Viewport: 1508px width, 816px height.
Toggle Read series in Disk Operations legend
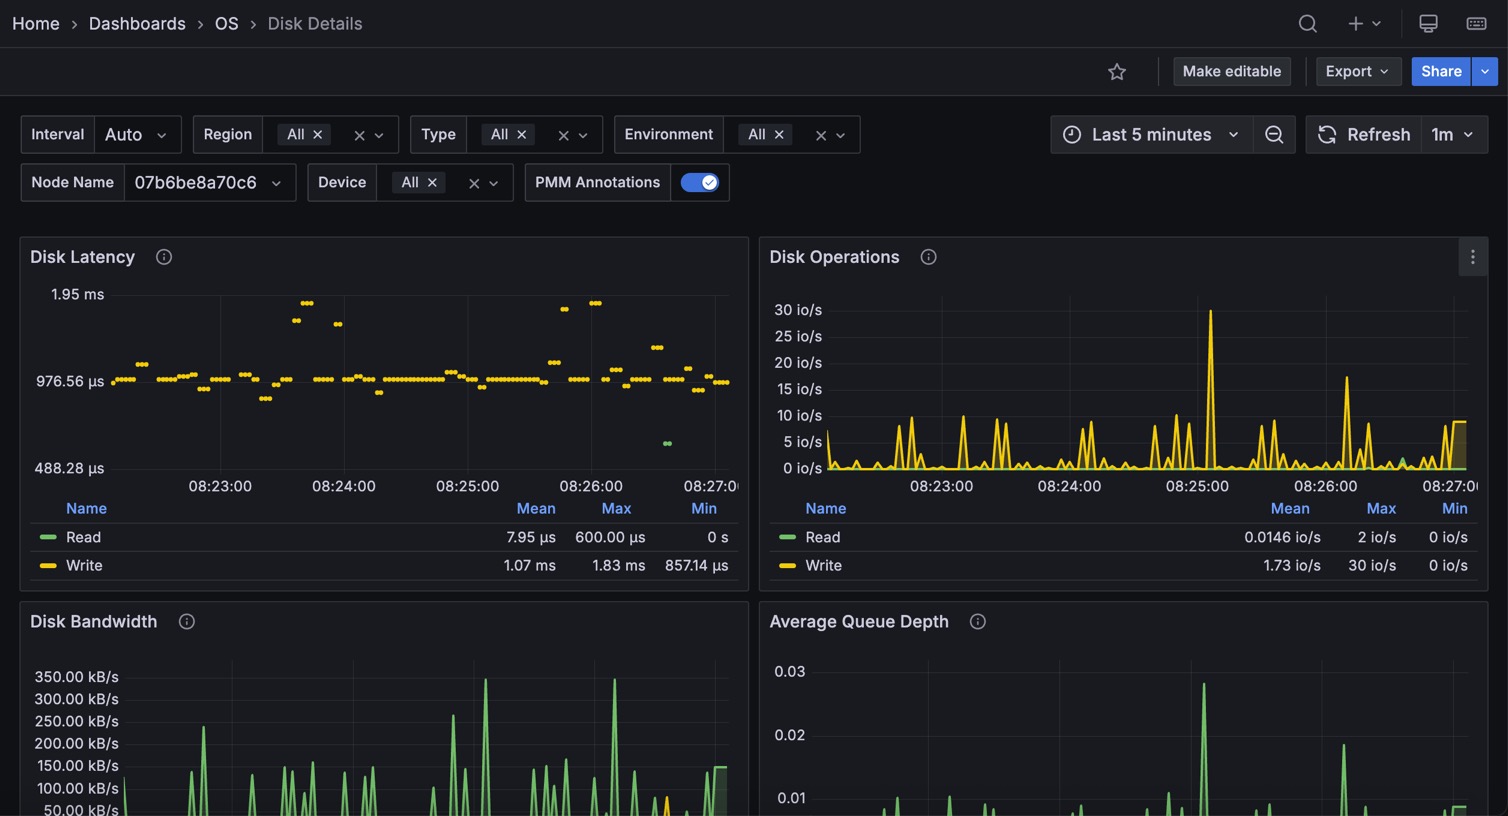822,538
